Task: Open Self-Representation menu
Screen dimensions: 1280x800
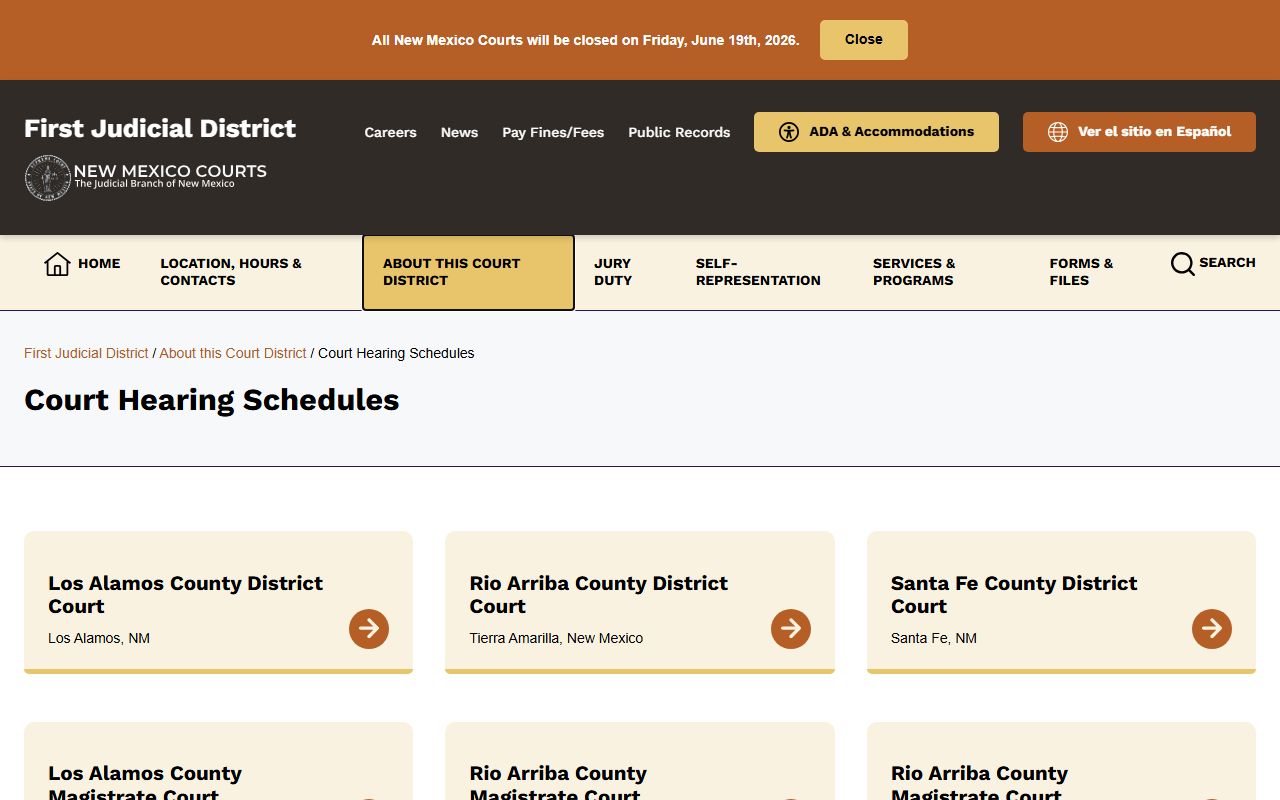Action: click(758, 272)
